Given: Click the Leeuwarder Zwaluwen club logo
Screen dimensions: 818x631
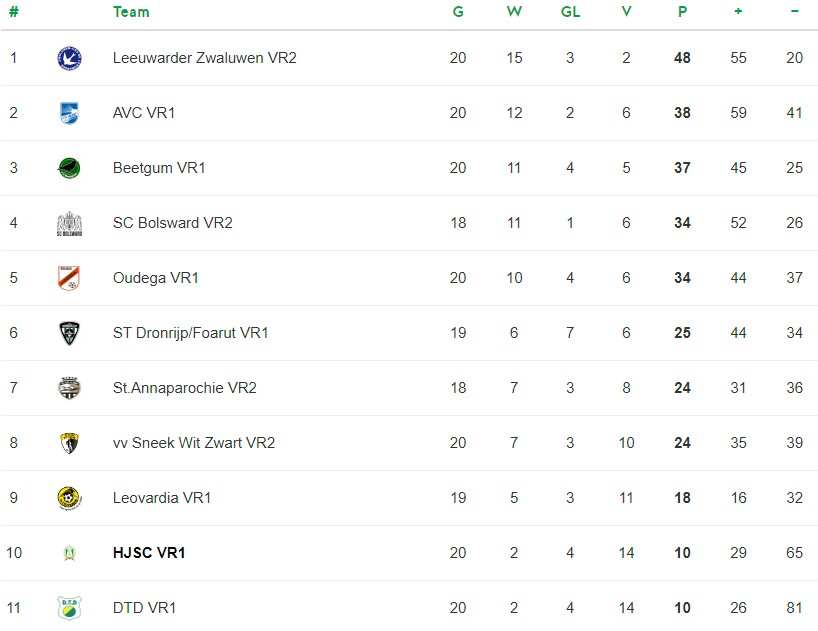Looking at the screenshot, I should click(x=69, y=58).
